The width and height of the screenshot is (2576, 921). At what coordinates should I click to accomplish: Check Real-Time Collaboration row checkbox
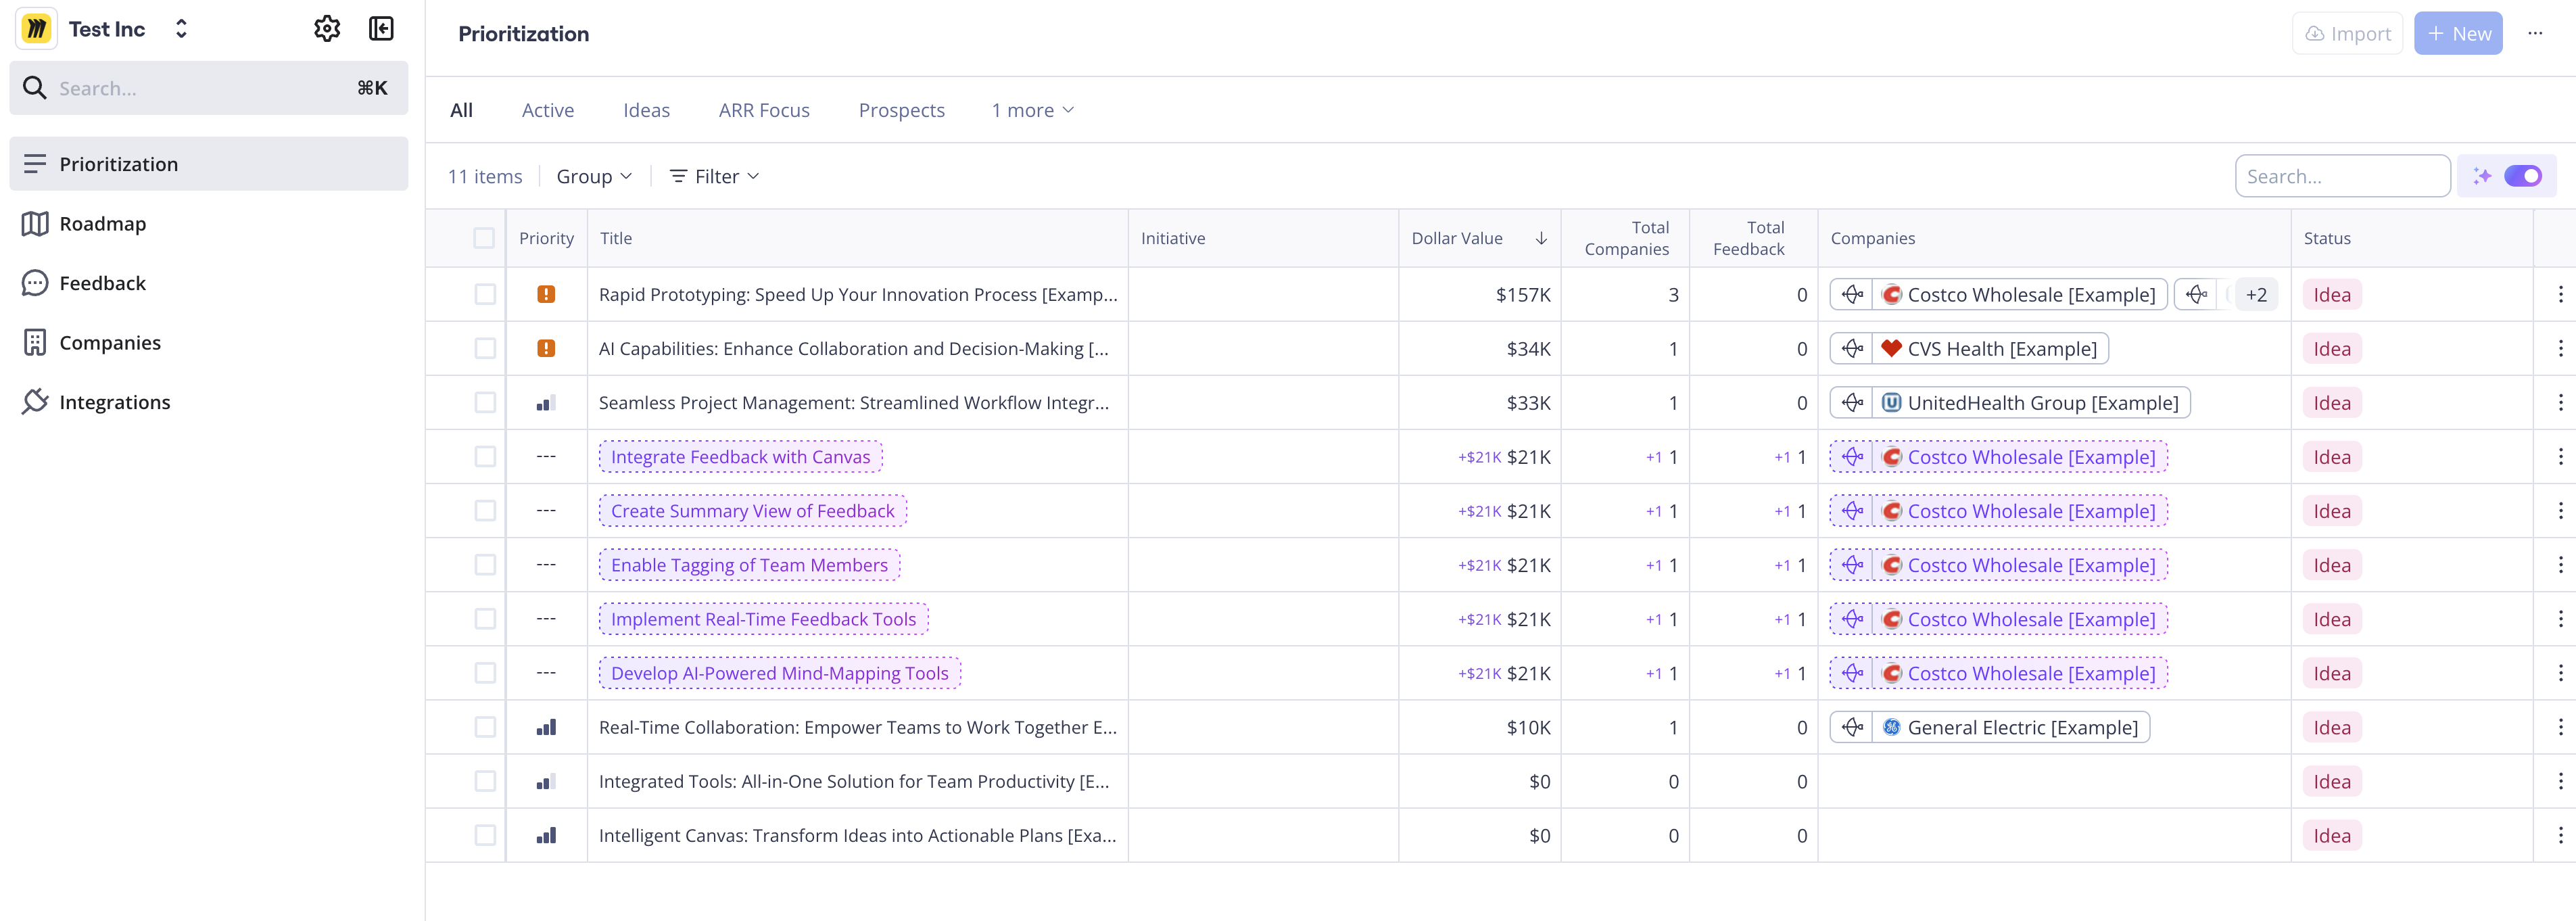[x=485, y=727]
